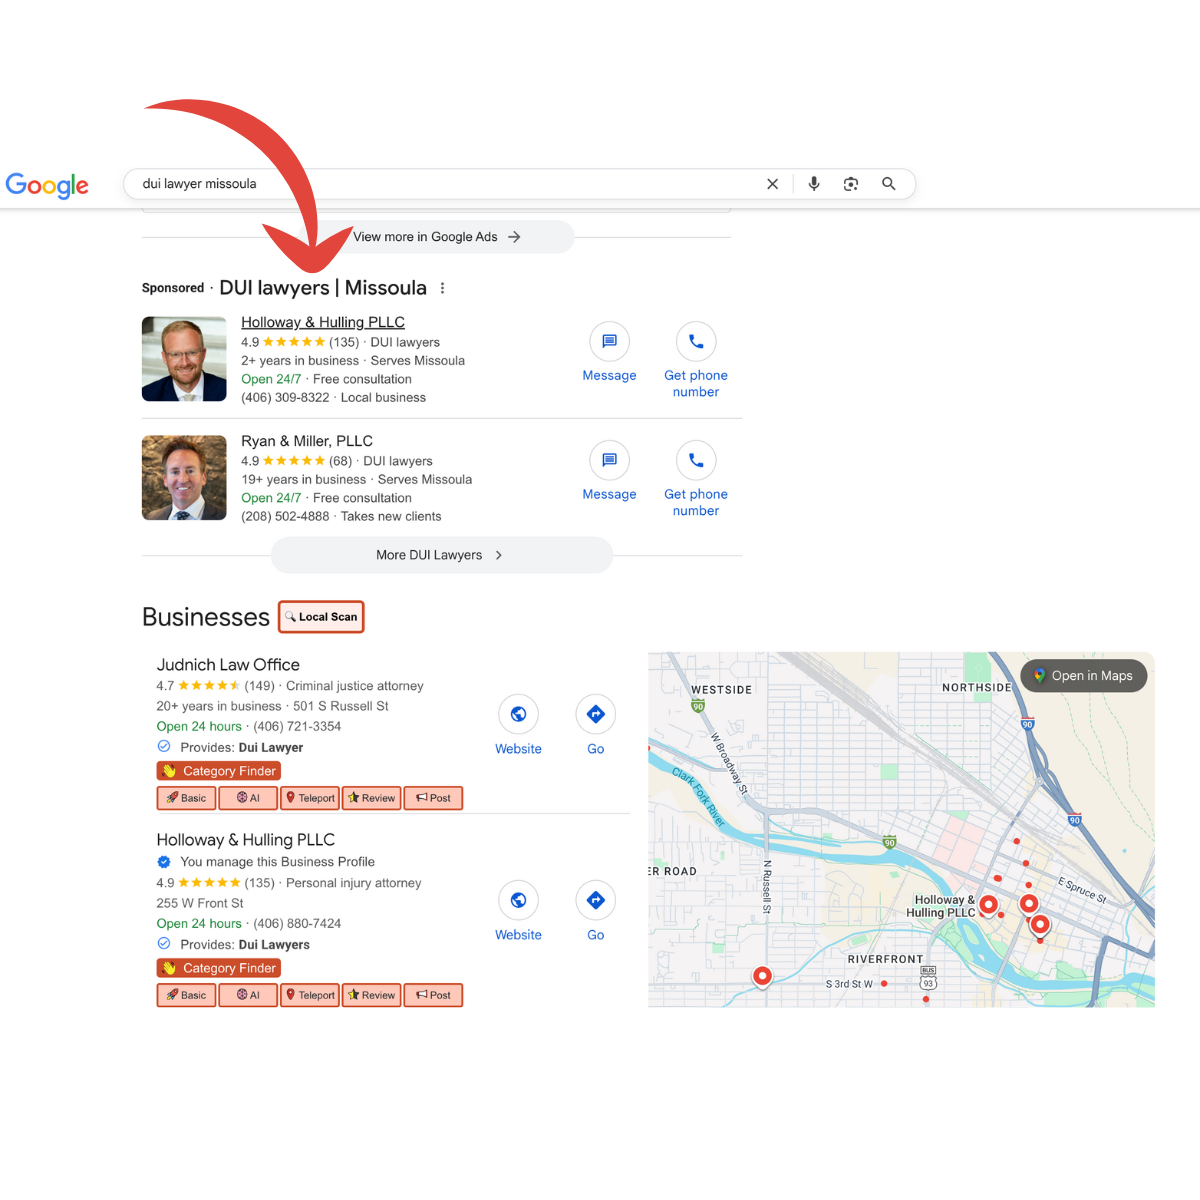
Task: Select map pin near S 3rd St W
Action: [x=762, y=976]
